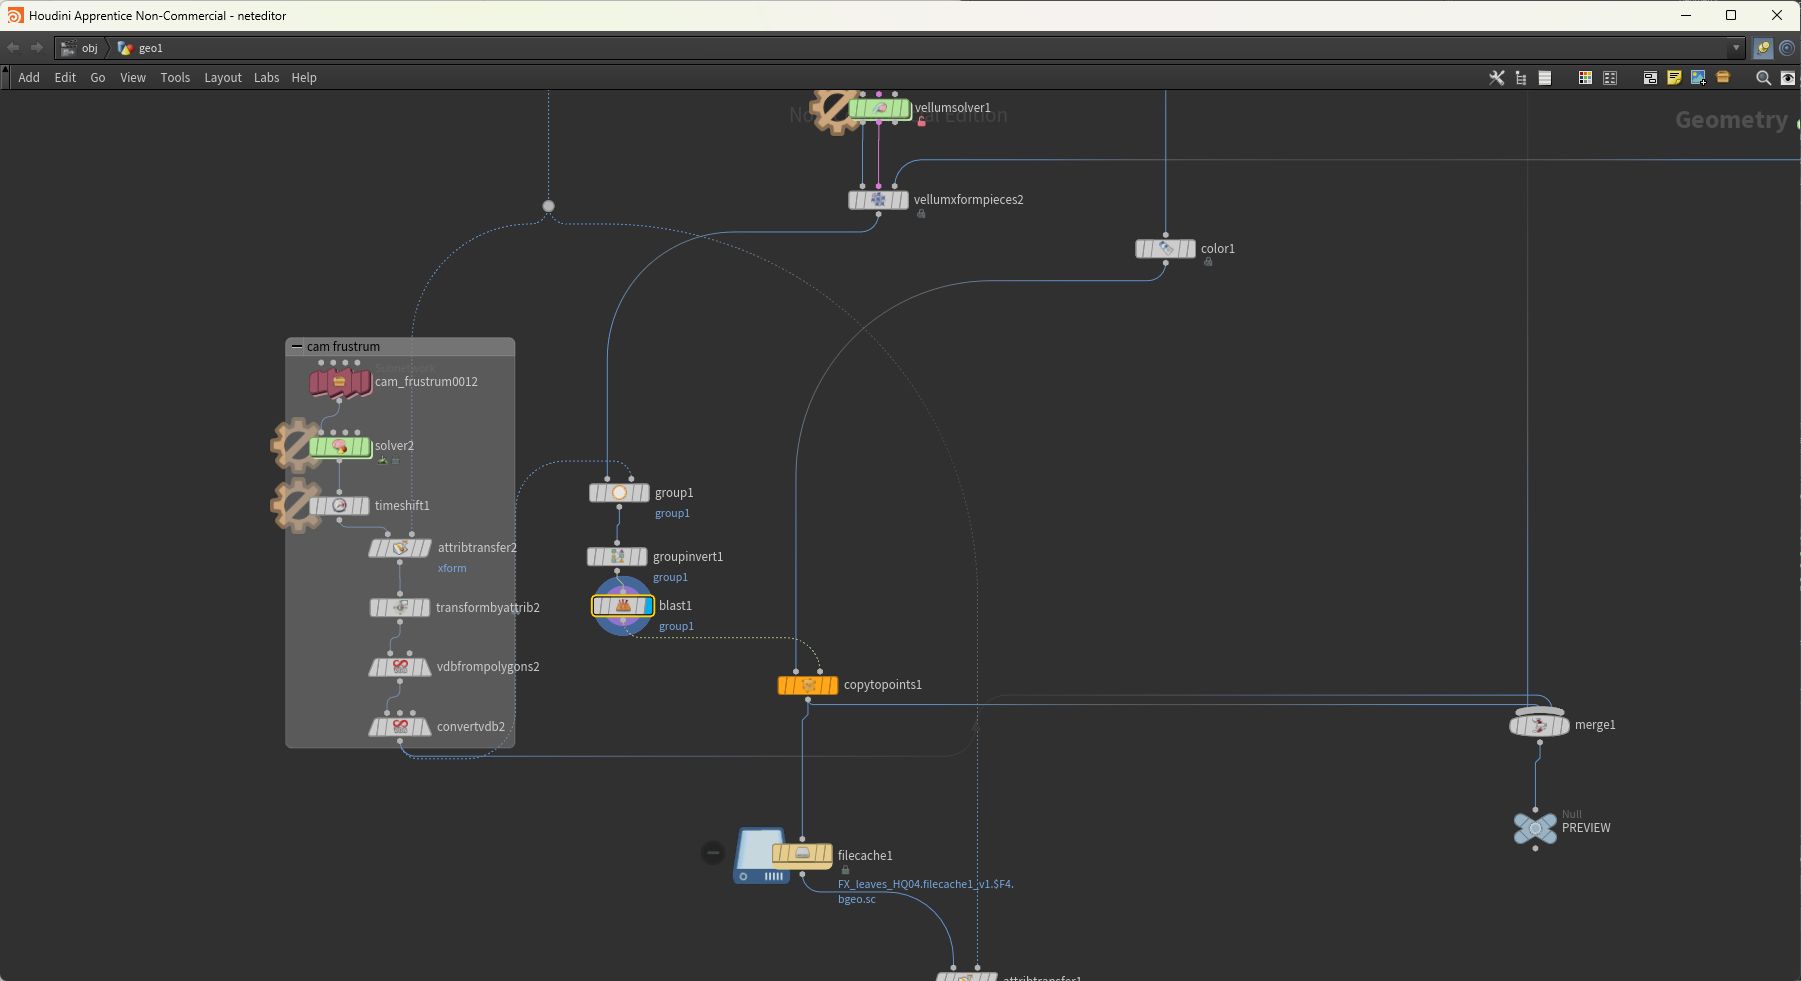Open the Edit menu
Screen dimensions: 1801x981
click(x=65, y=78)
